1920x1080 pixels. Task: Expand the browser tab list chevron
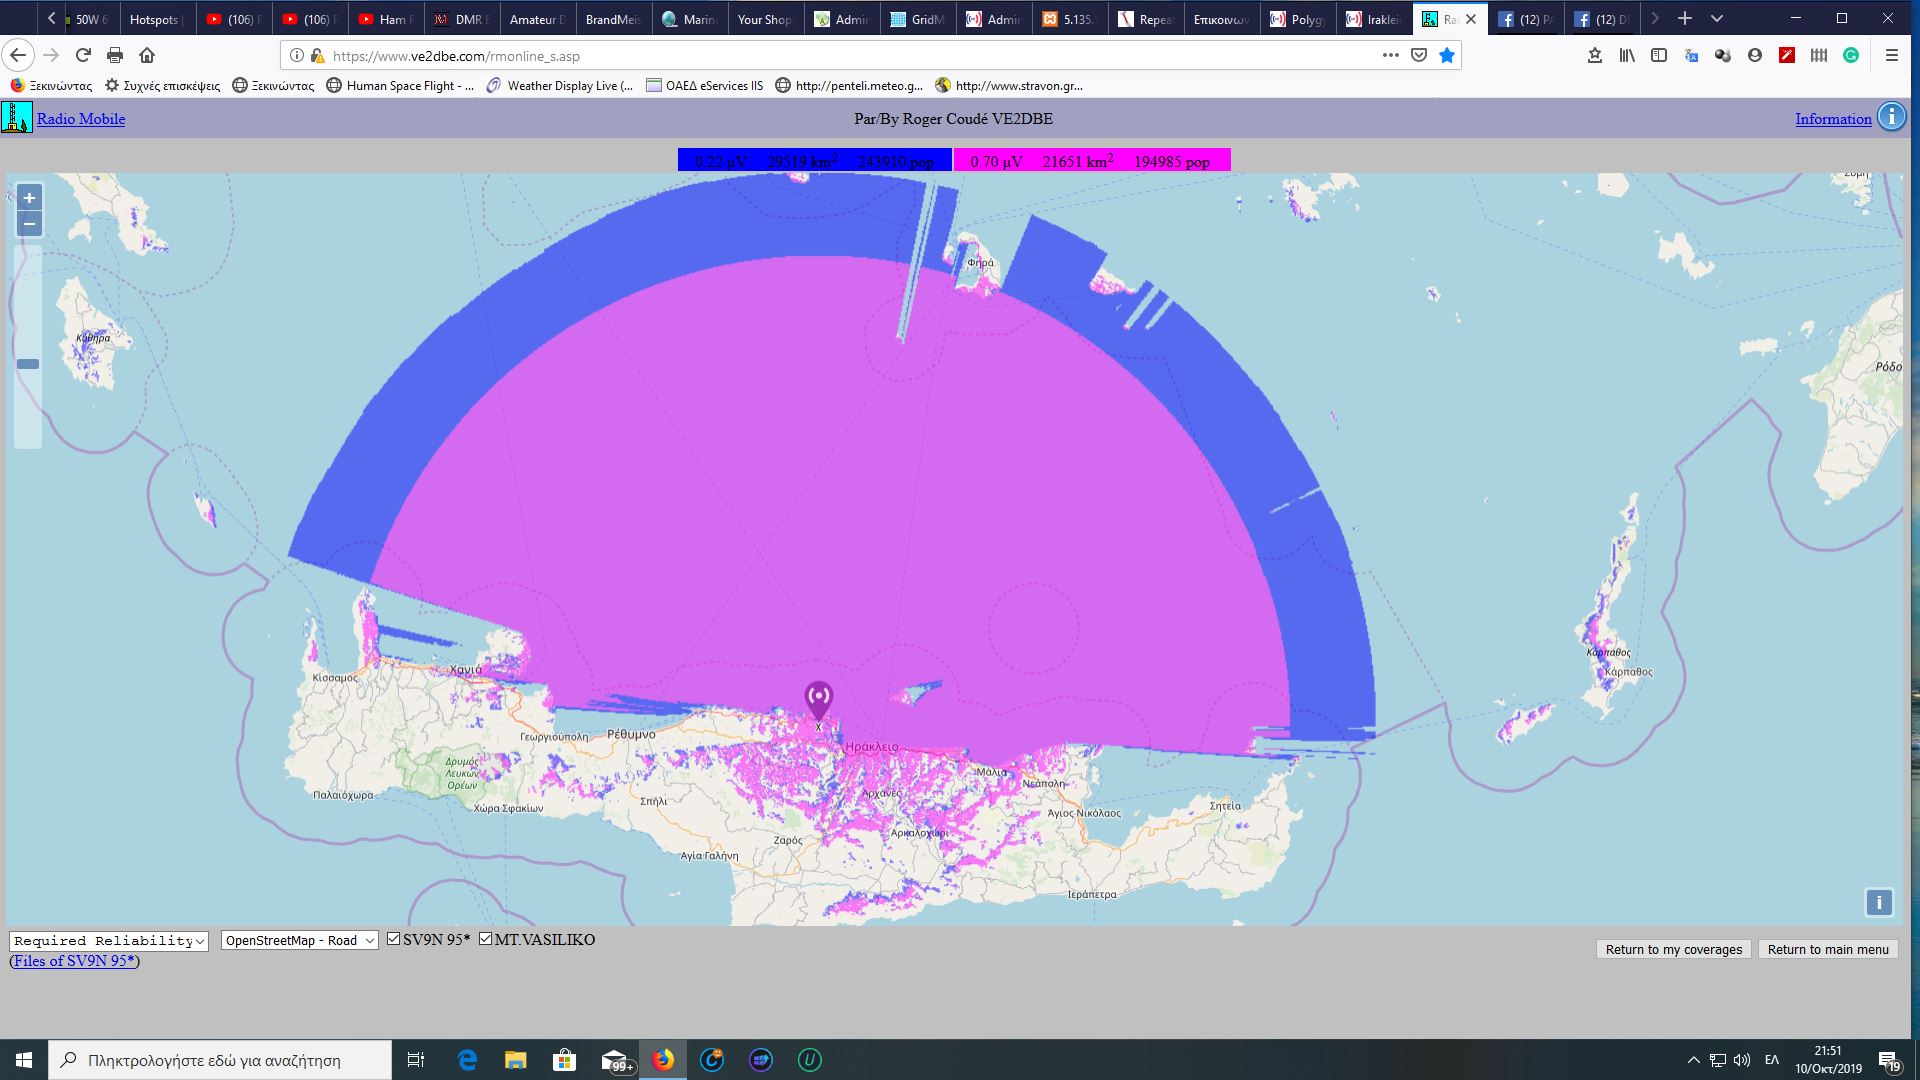coord(1717,19)
